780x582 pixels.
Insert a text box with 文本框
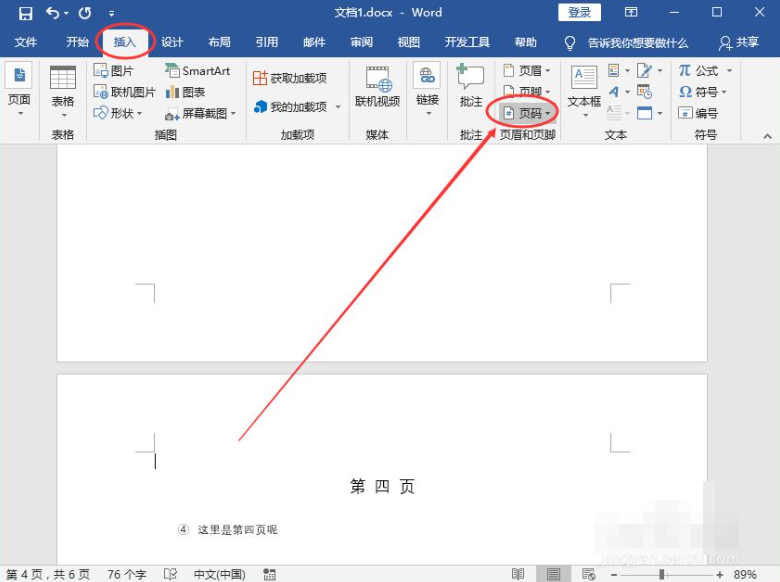pos(584,86)
